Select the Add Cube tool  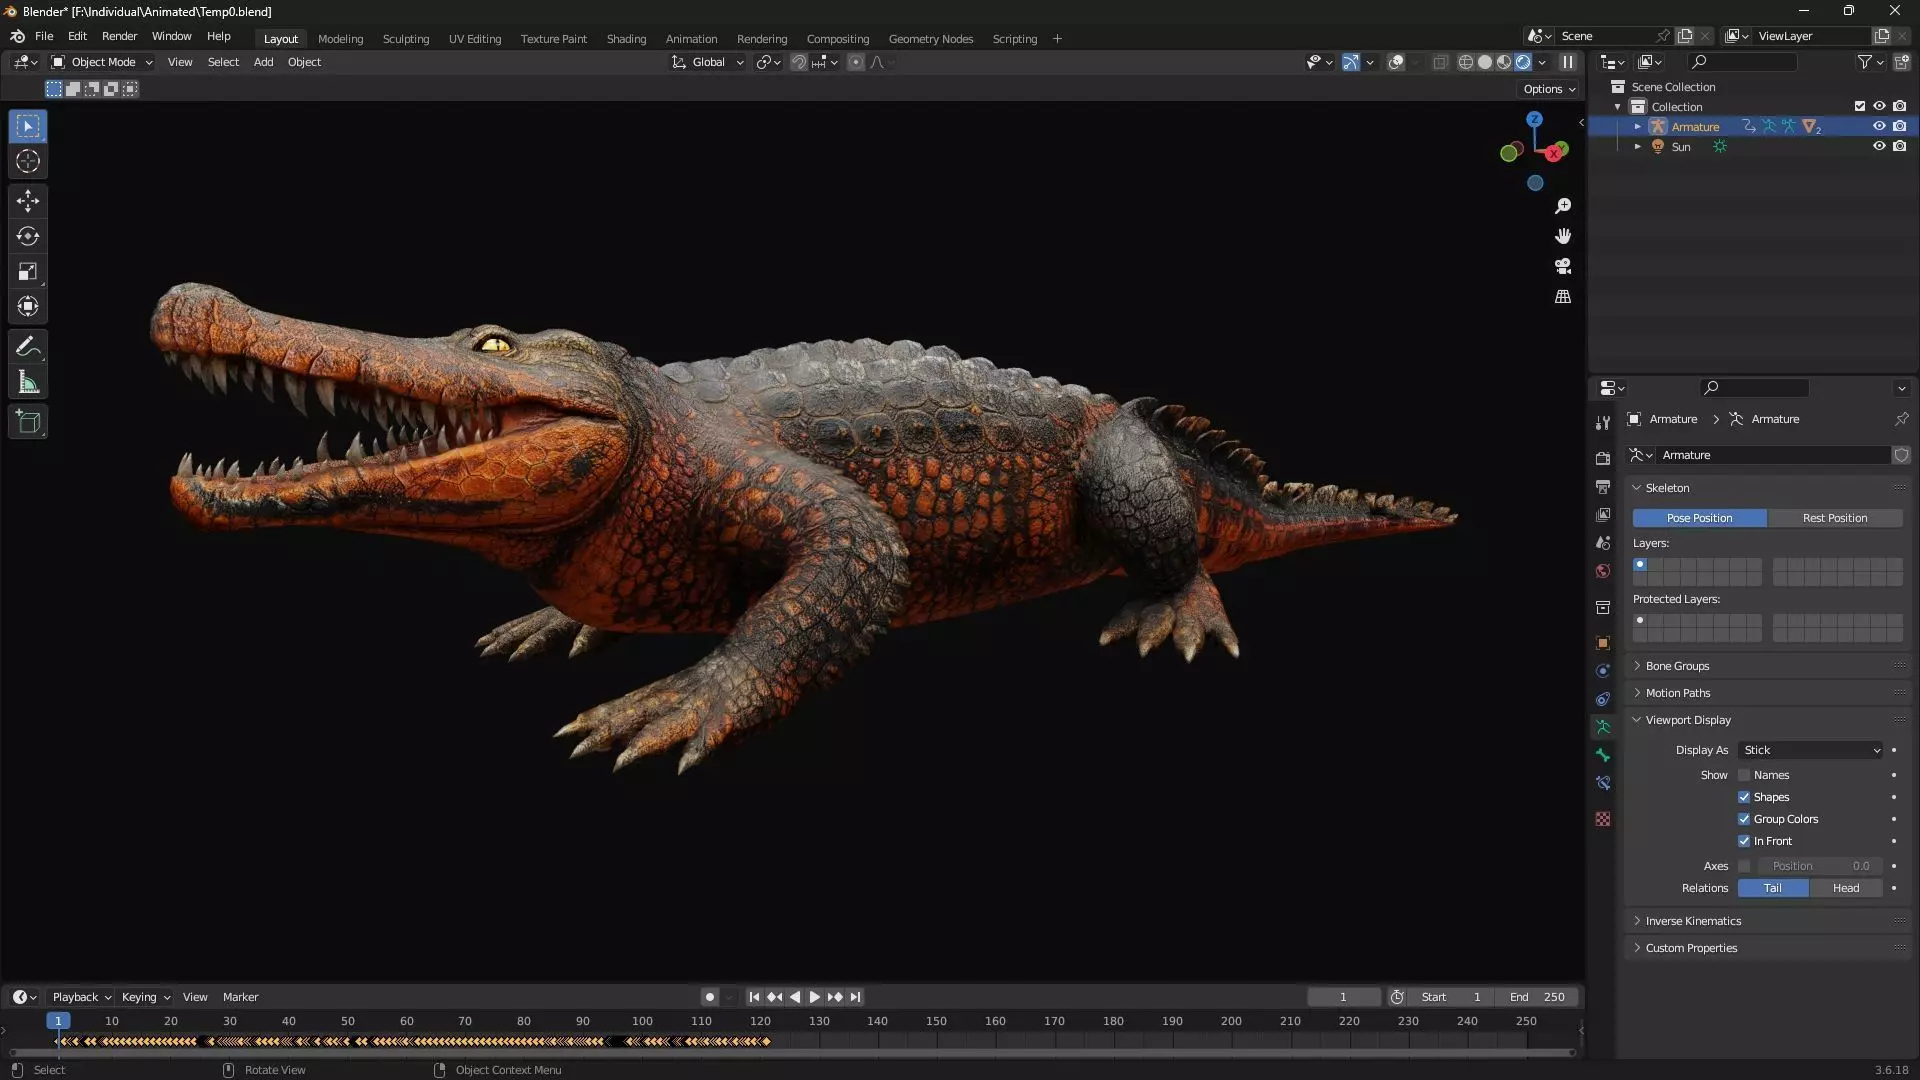tap(28, 422)
